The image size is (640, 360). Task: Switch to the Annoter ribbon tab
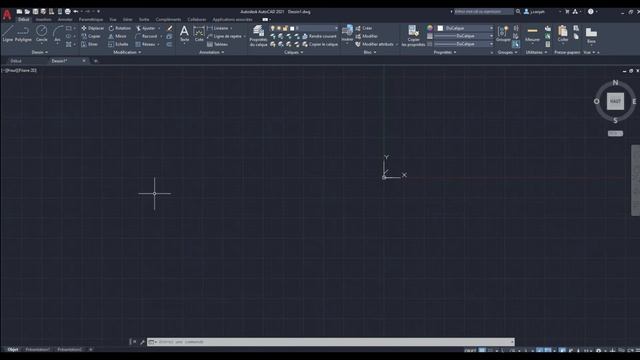65,19
